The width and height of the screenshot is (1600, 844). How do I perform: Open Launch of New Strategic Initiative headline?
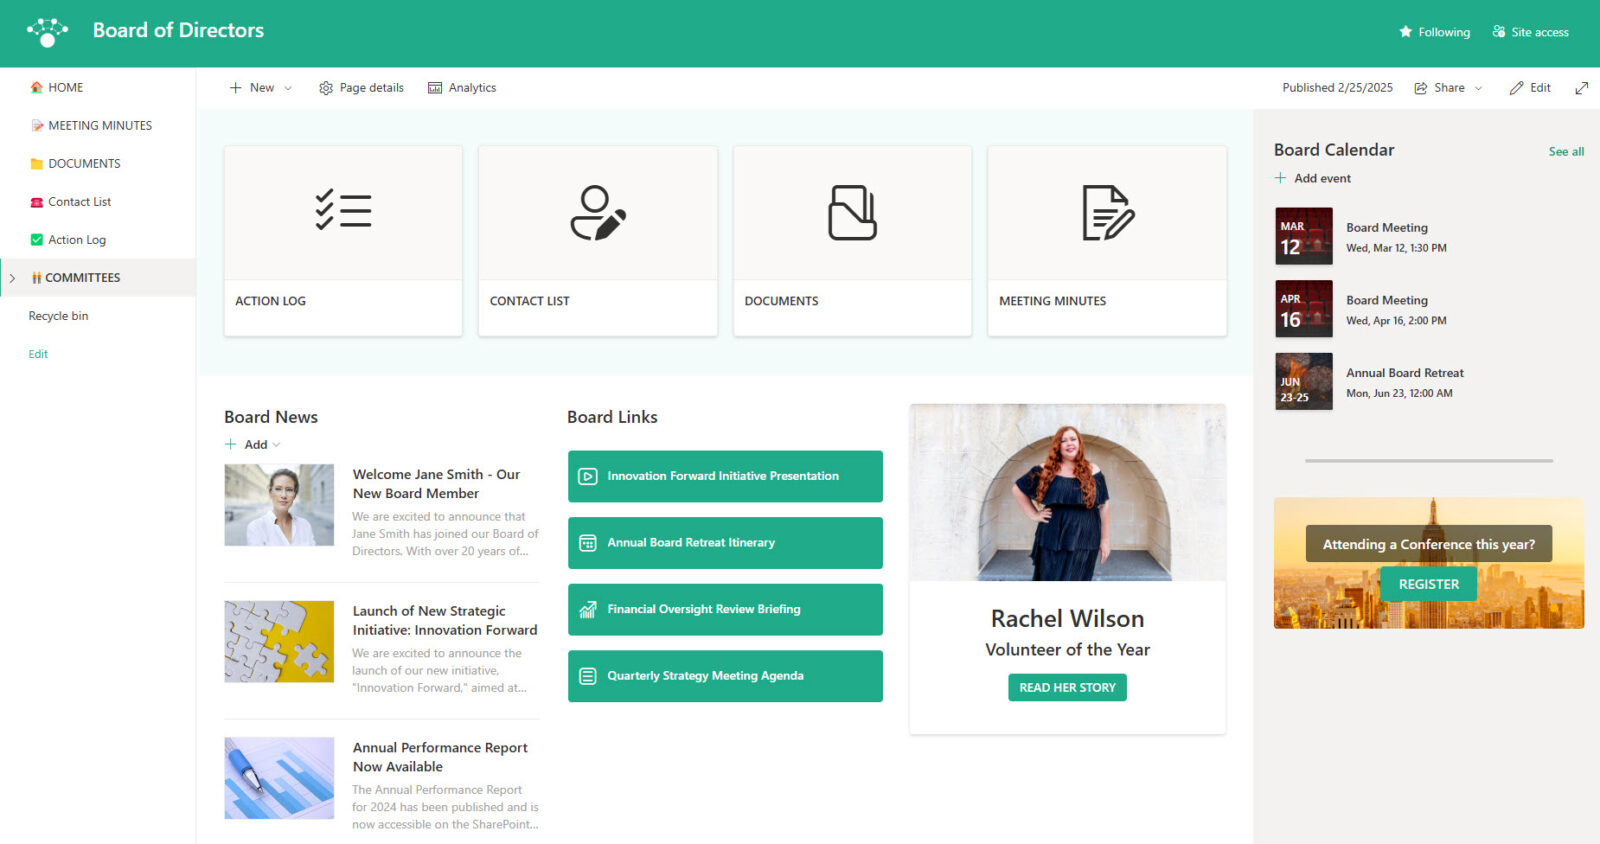445,621
